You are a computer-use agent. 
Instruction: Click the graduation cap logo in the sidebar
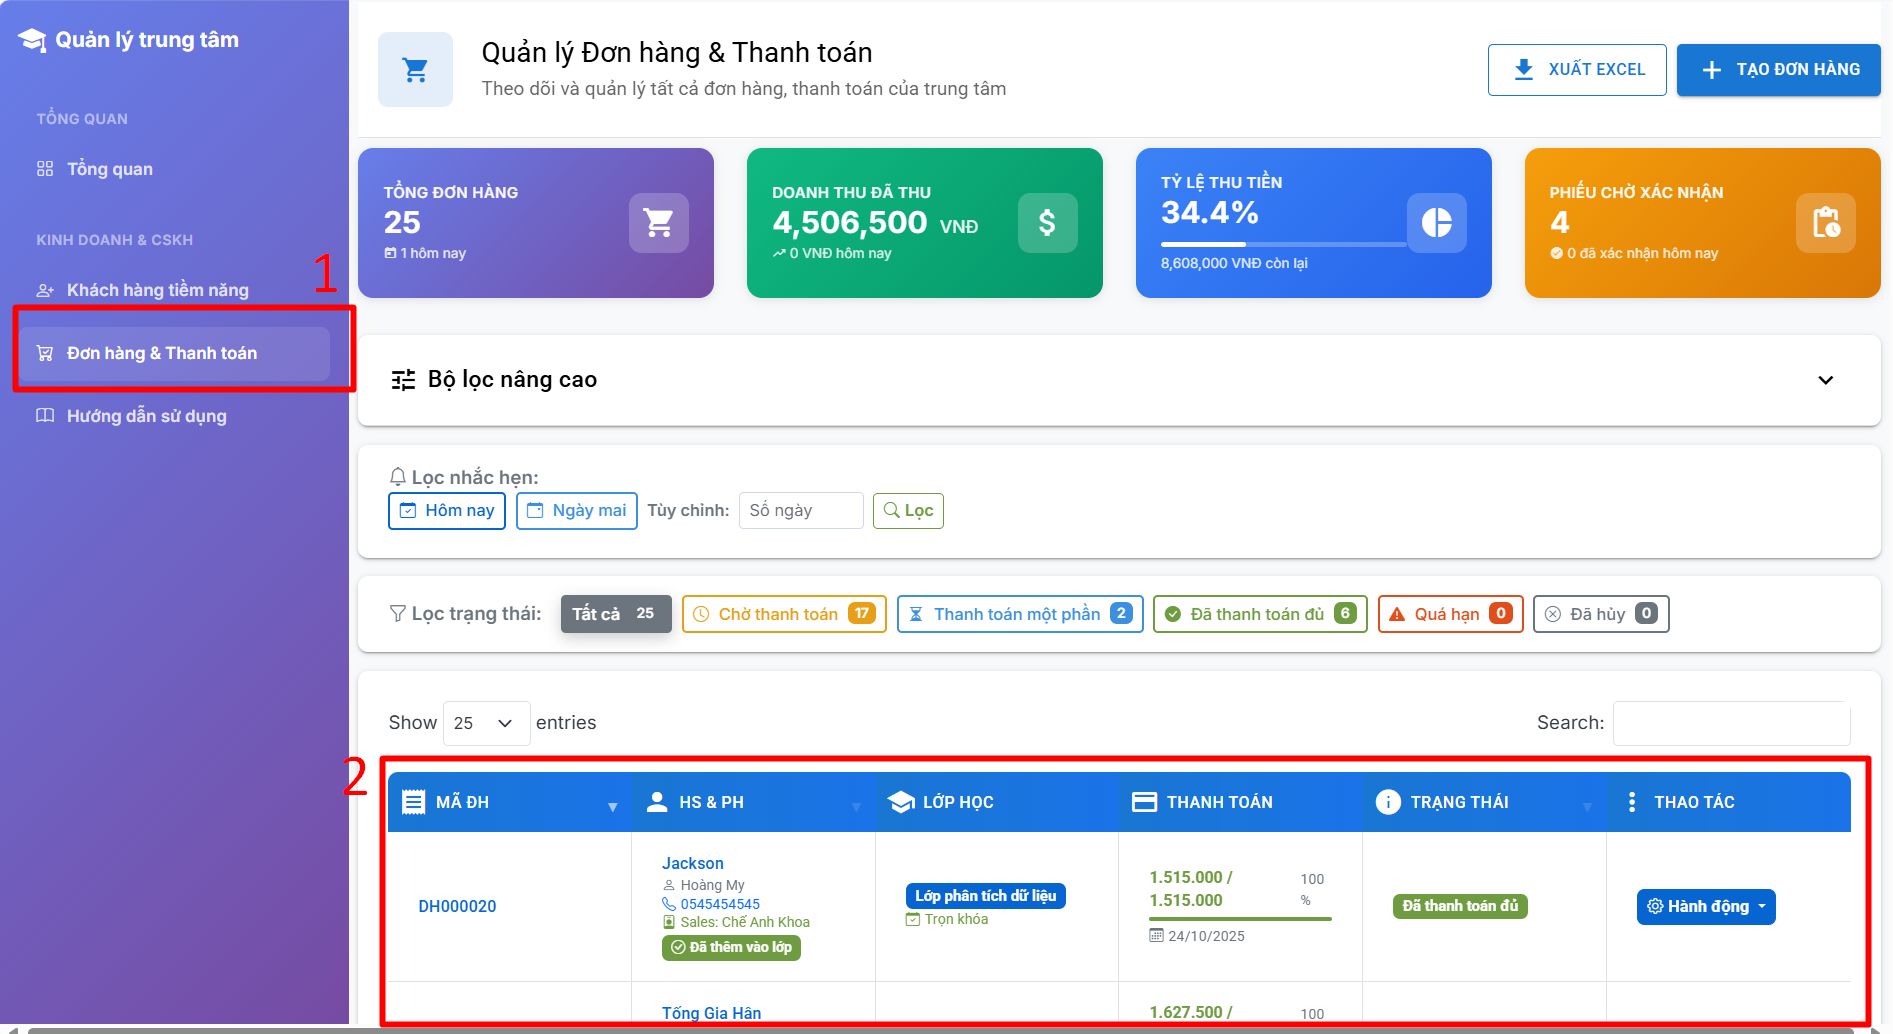pyautogui.click(x=32, y=40)
